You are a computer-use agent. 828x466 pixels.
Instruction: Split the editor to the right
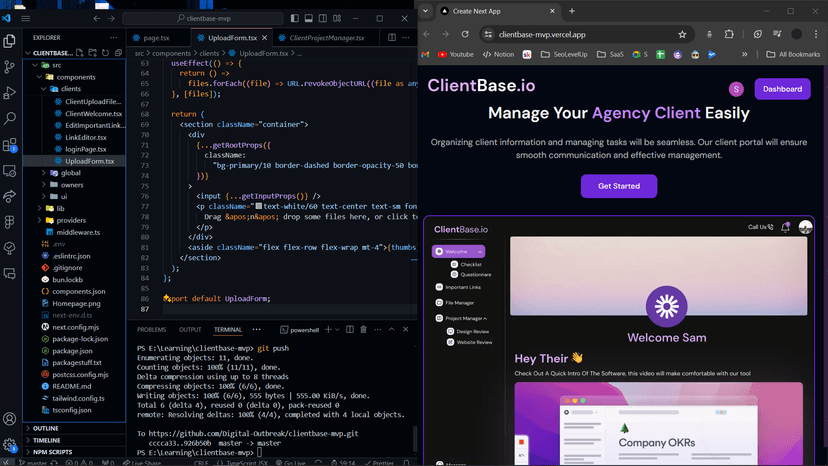pyautogui.click(x=392, y=38)
